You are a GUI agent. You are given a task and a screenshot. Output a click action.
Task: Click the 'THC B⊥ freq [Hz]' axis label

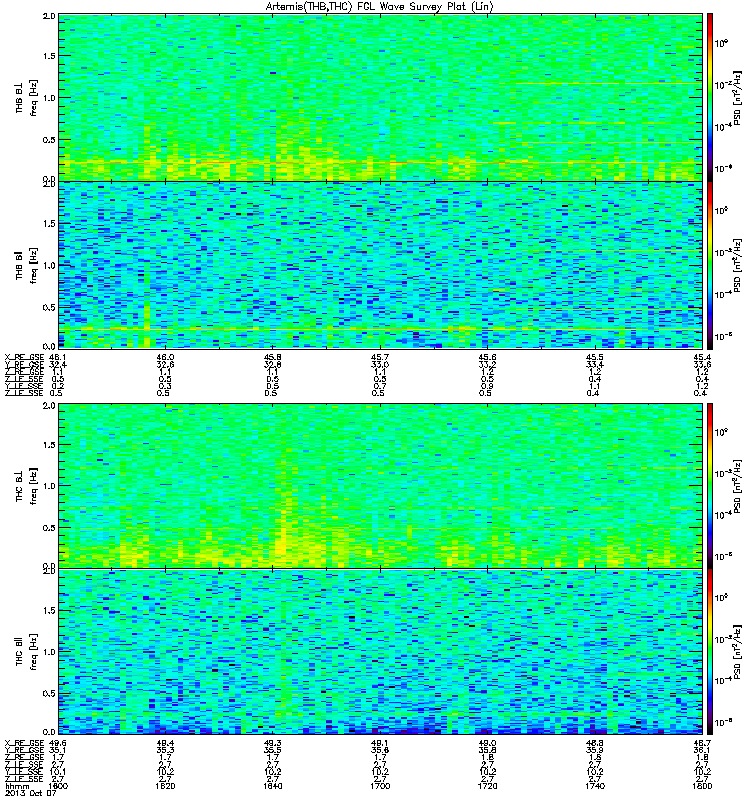(26, 486)
